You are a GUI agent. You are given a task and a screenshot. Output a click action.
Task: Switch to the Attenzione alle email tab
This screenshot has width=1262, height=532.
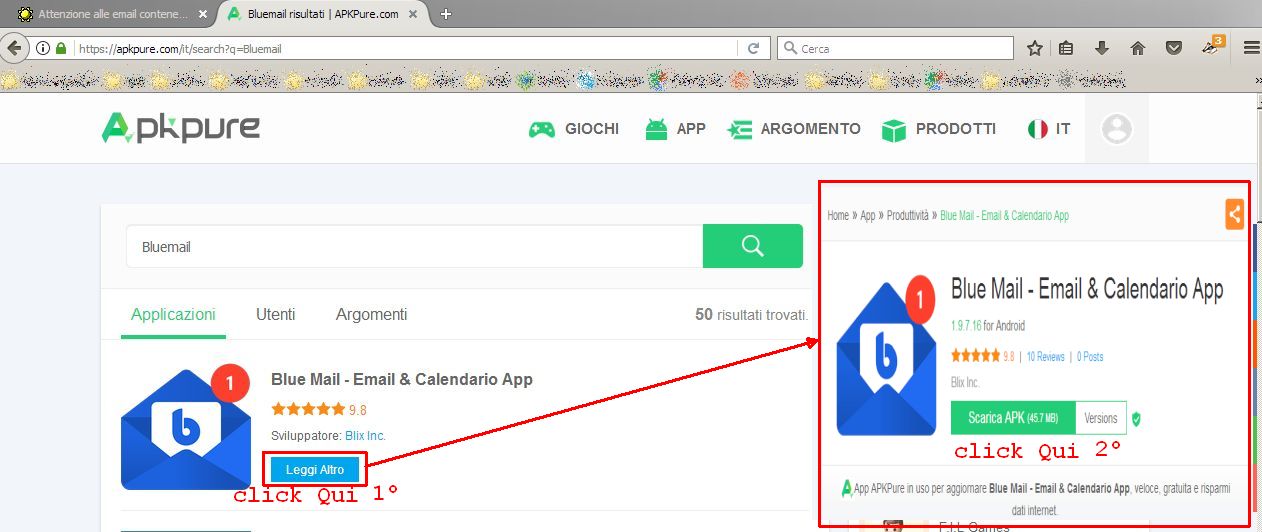[112, 15]
